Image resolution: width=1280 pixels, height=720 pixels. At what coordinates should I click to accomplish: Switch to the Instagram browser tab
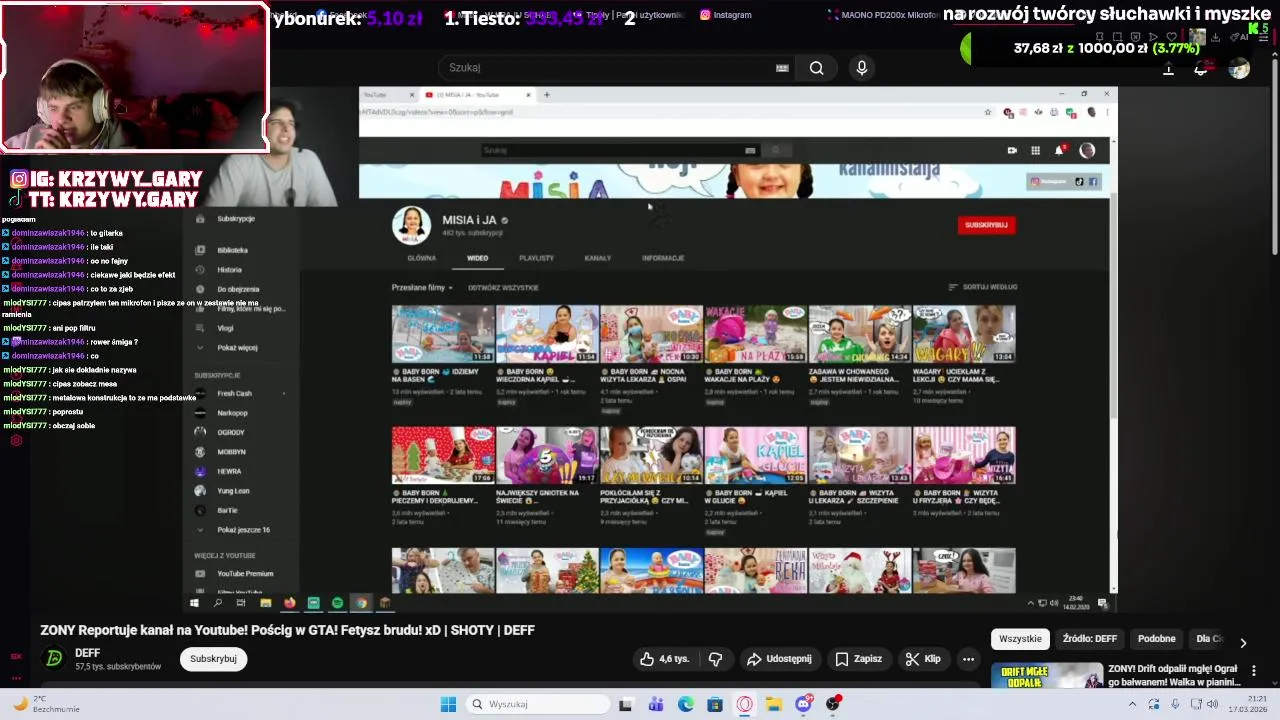click(x=726, y=15)
